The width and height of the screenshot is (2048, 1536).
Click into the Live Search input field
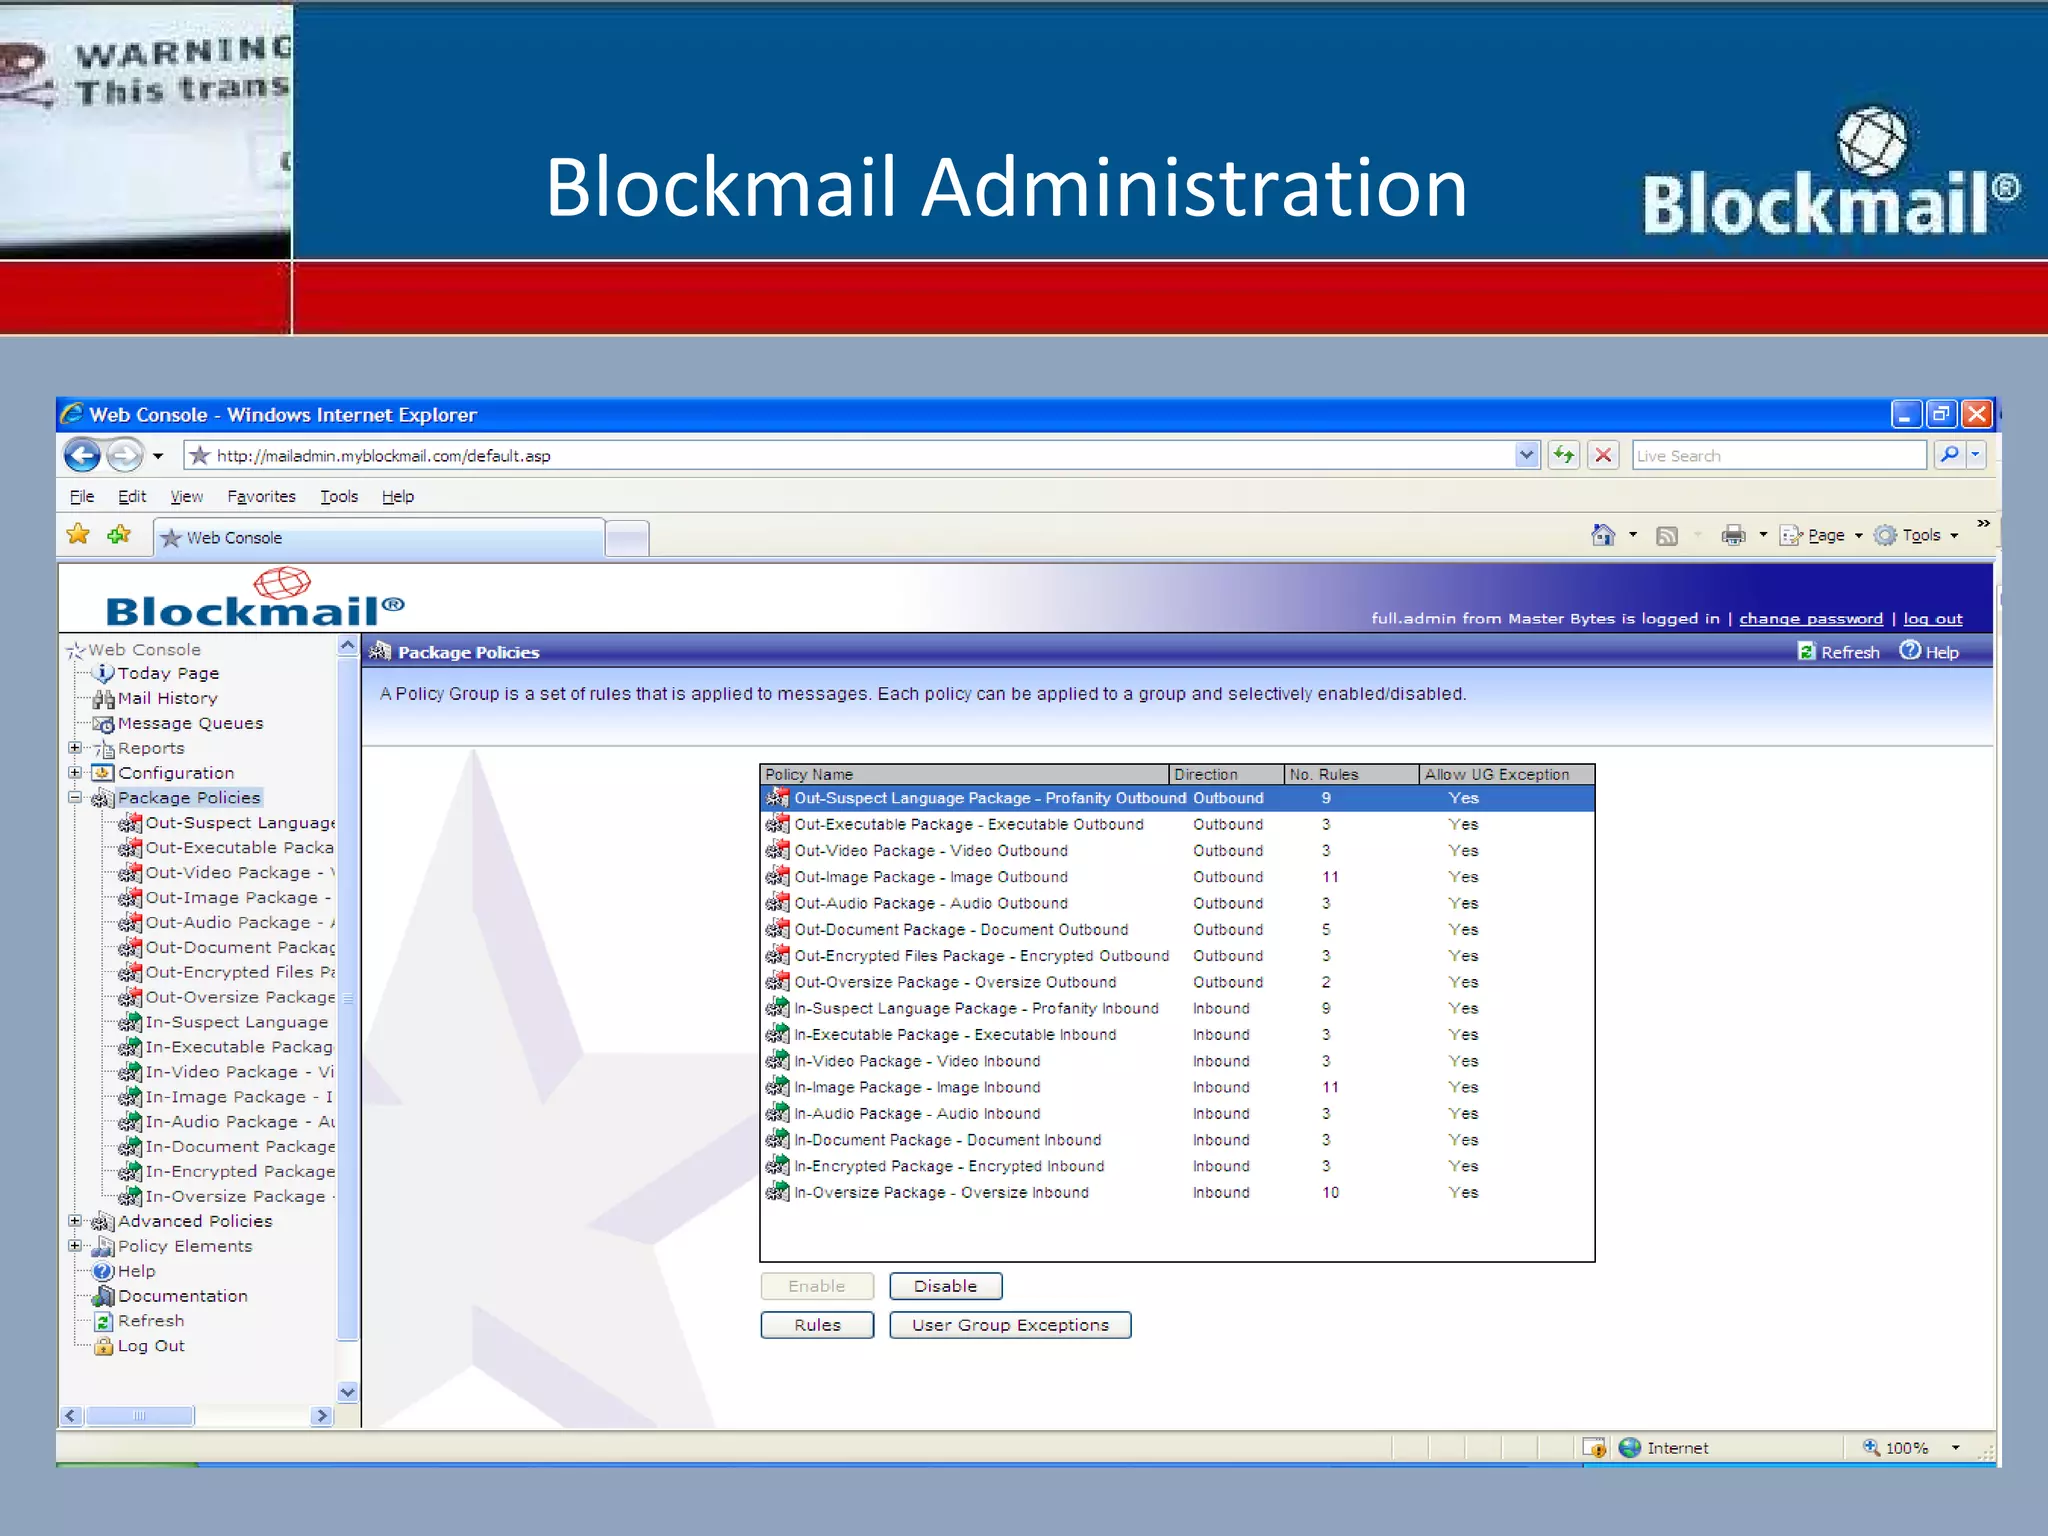(x=1778, y=455)
